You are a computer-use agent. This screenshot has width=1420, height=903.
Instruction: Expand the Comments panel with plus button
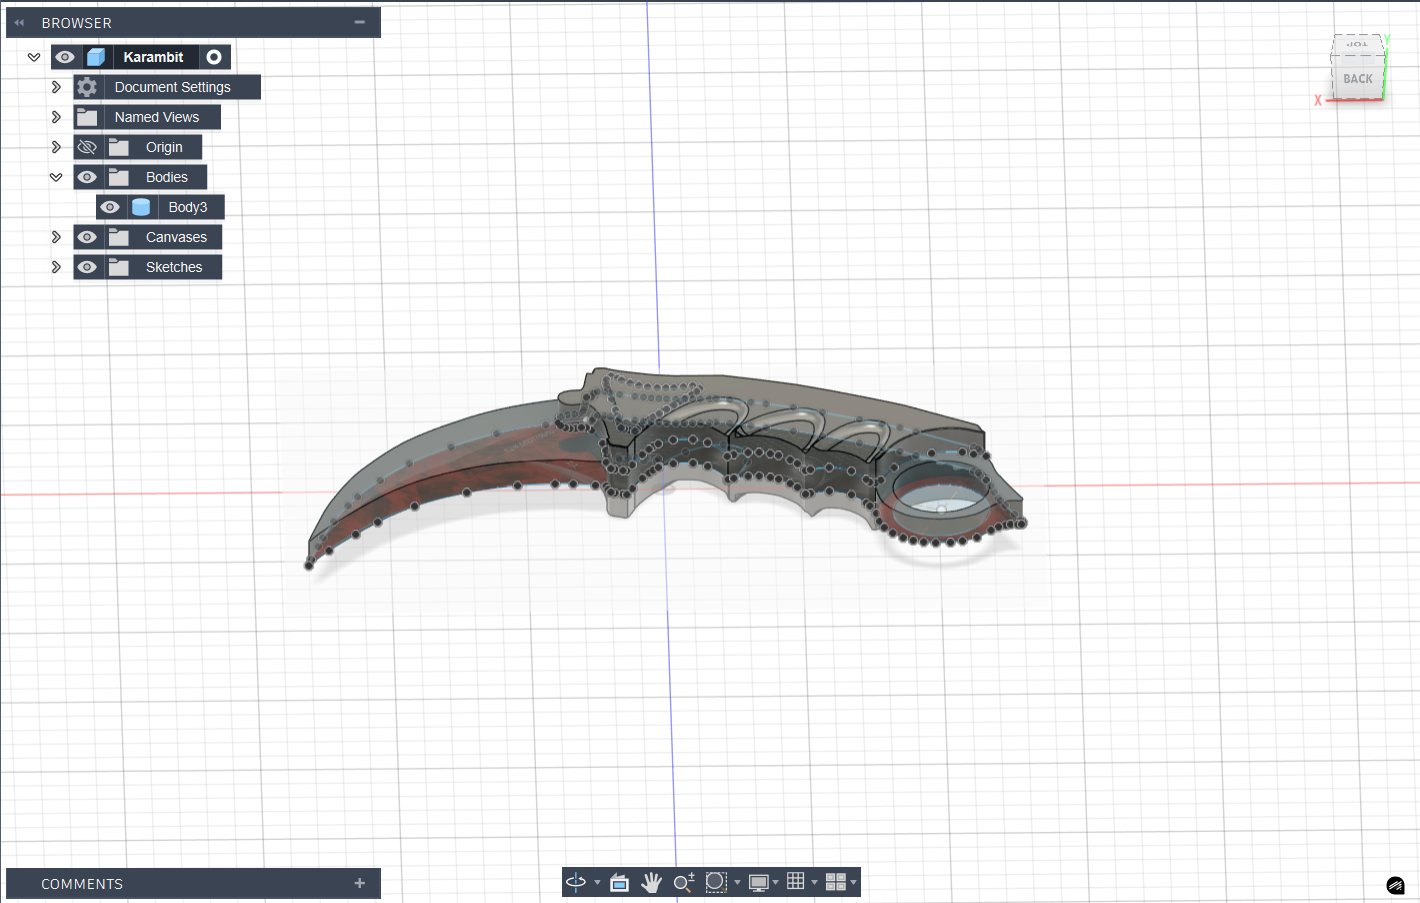click(x=360, y=883)
